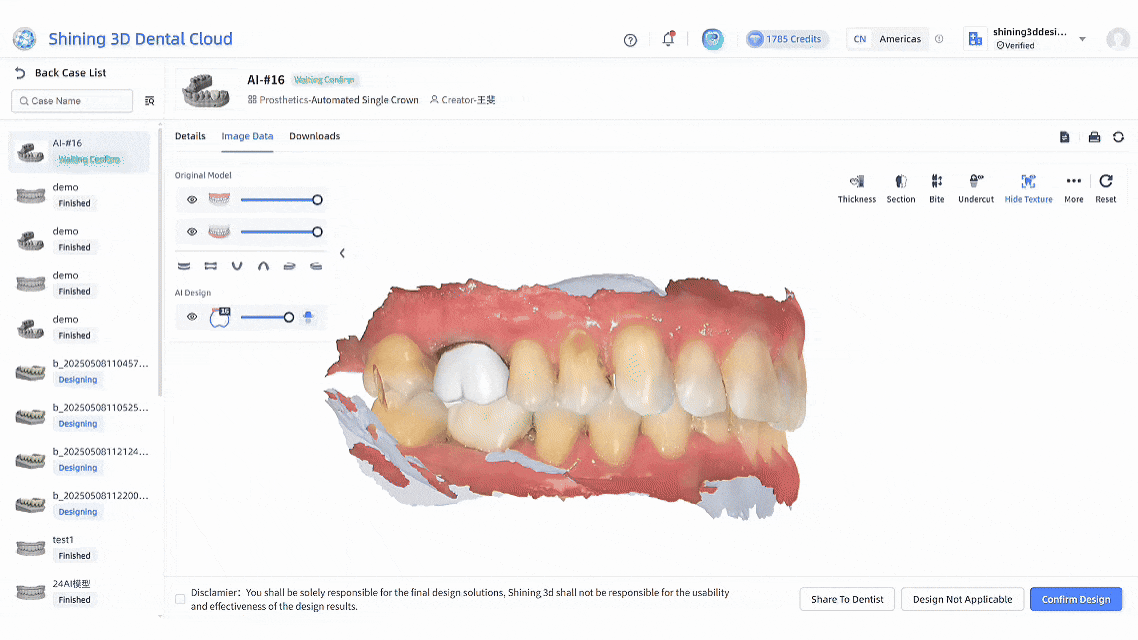Screen dimensions: 1138x640
Task: Click the print icon
Action: pyautogui.click(x=1094, y=137)
